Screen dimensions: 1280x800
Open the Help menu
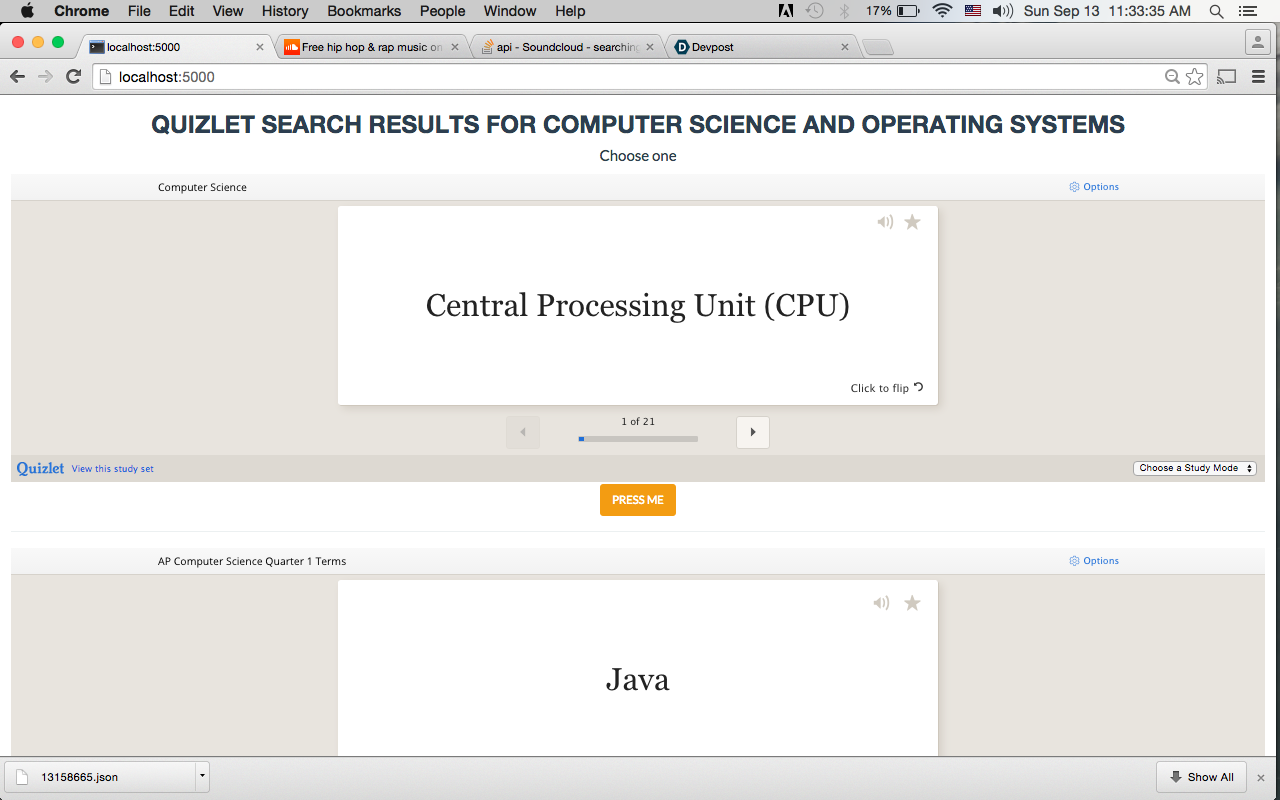[570, 11]
